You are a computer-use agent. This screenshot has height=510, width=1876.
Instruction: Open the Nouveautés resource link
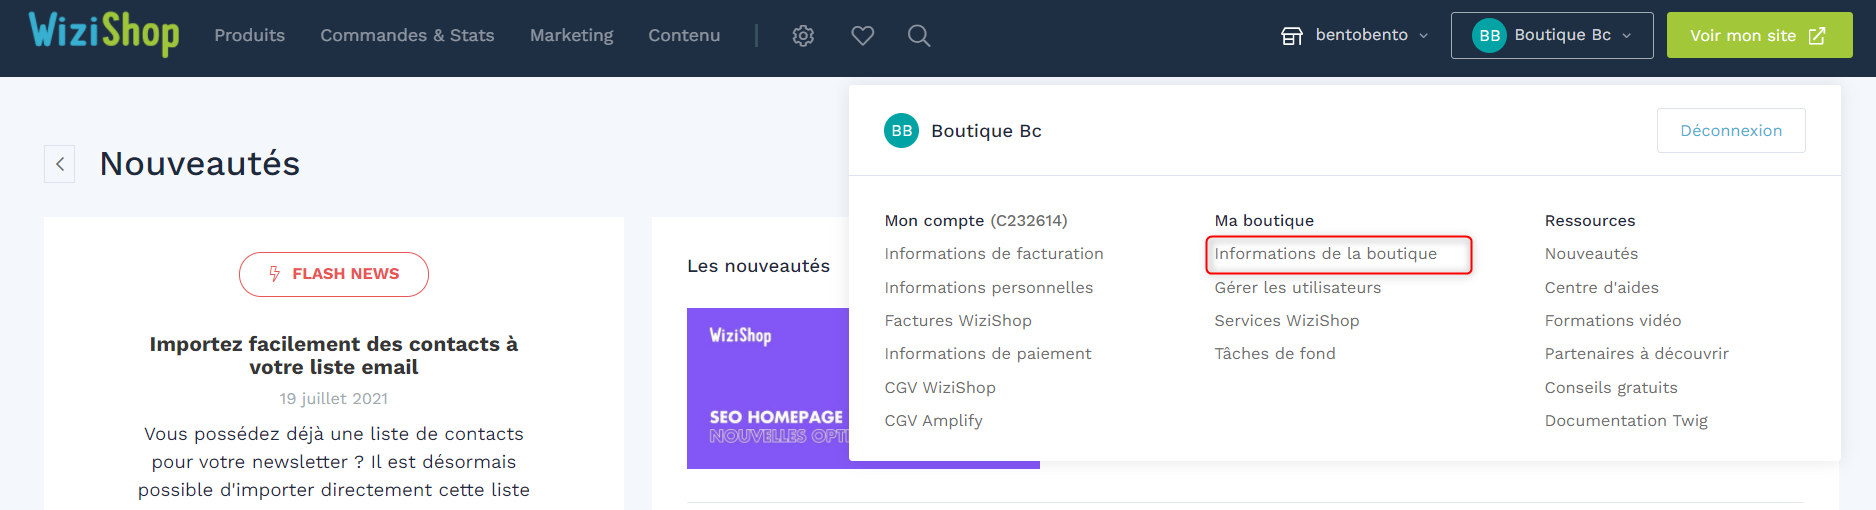[1592, 254]
